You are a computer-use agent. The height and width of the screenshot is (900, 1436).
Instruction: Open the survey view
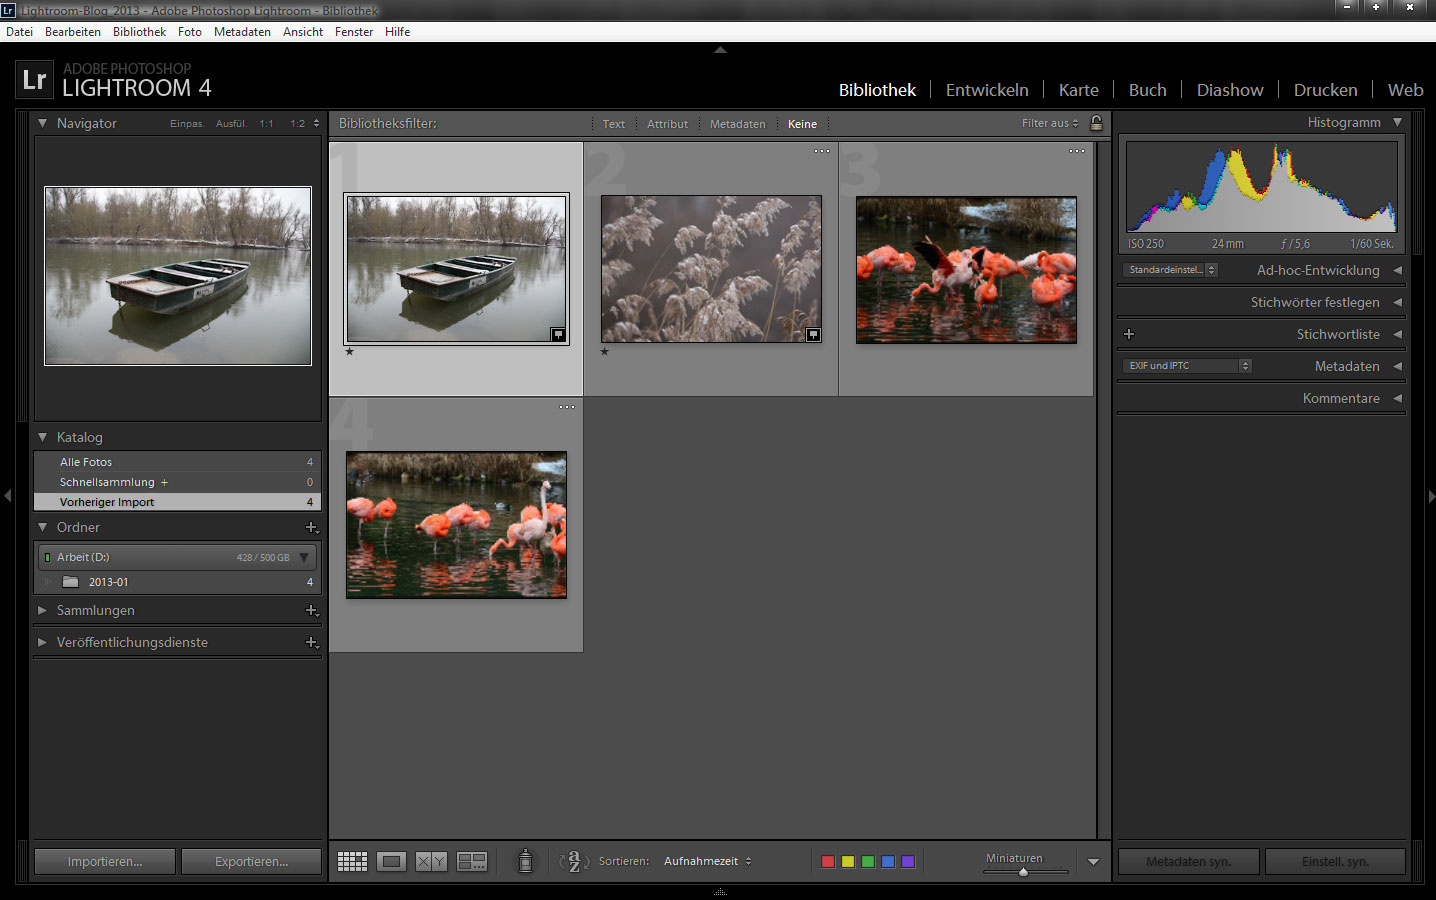(471, 862)
